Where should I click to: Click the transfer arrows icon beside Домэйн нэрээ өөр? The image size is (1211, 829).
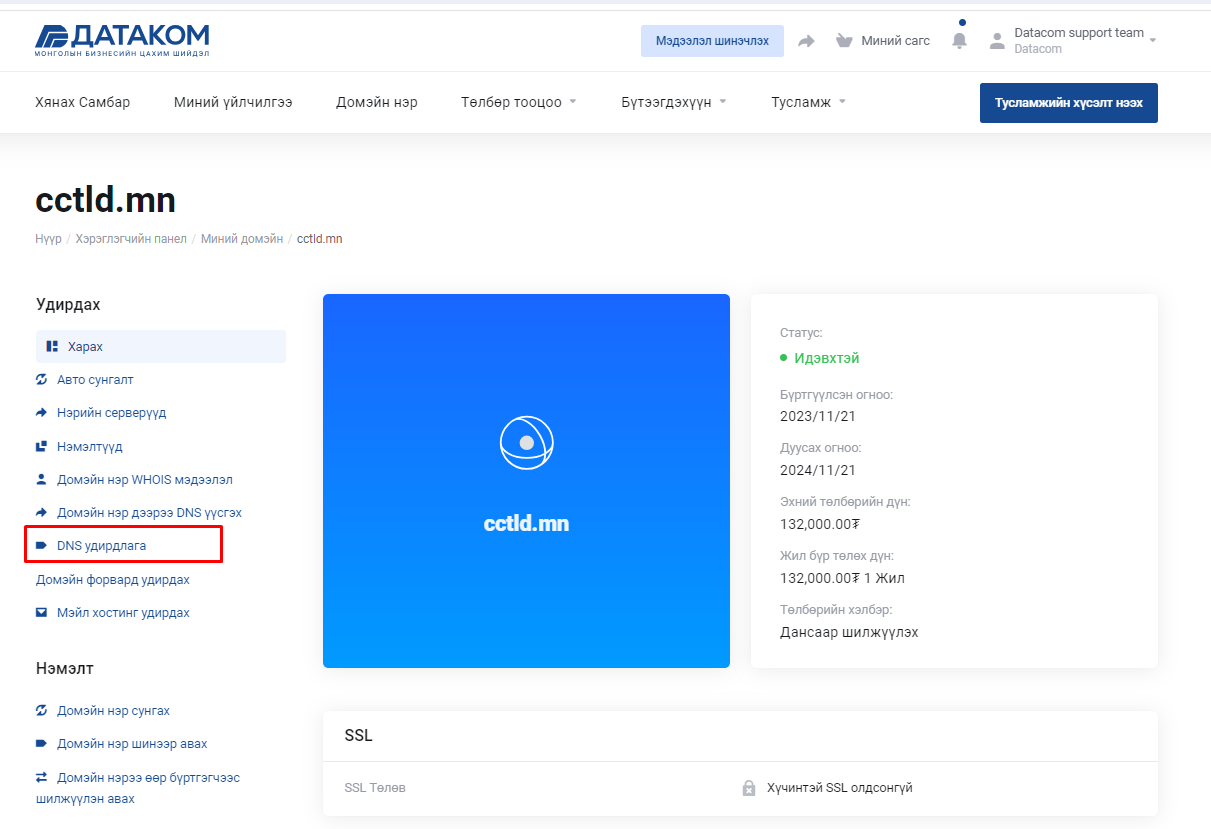[x=41, y=777]
